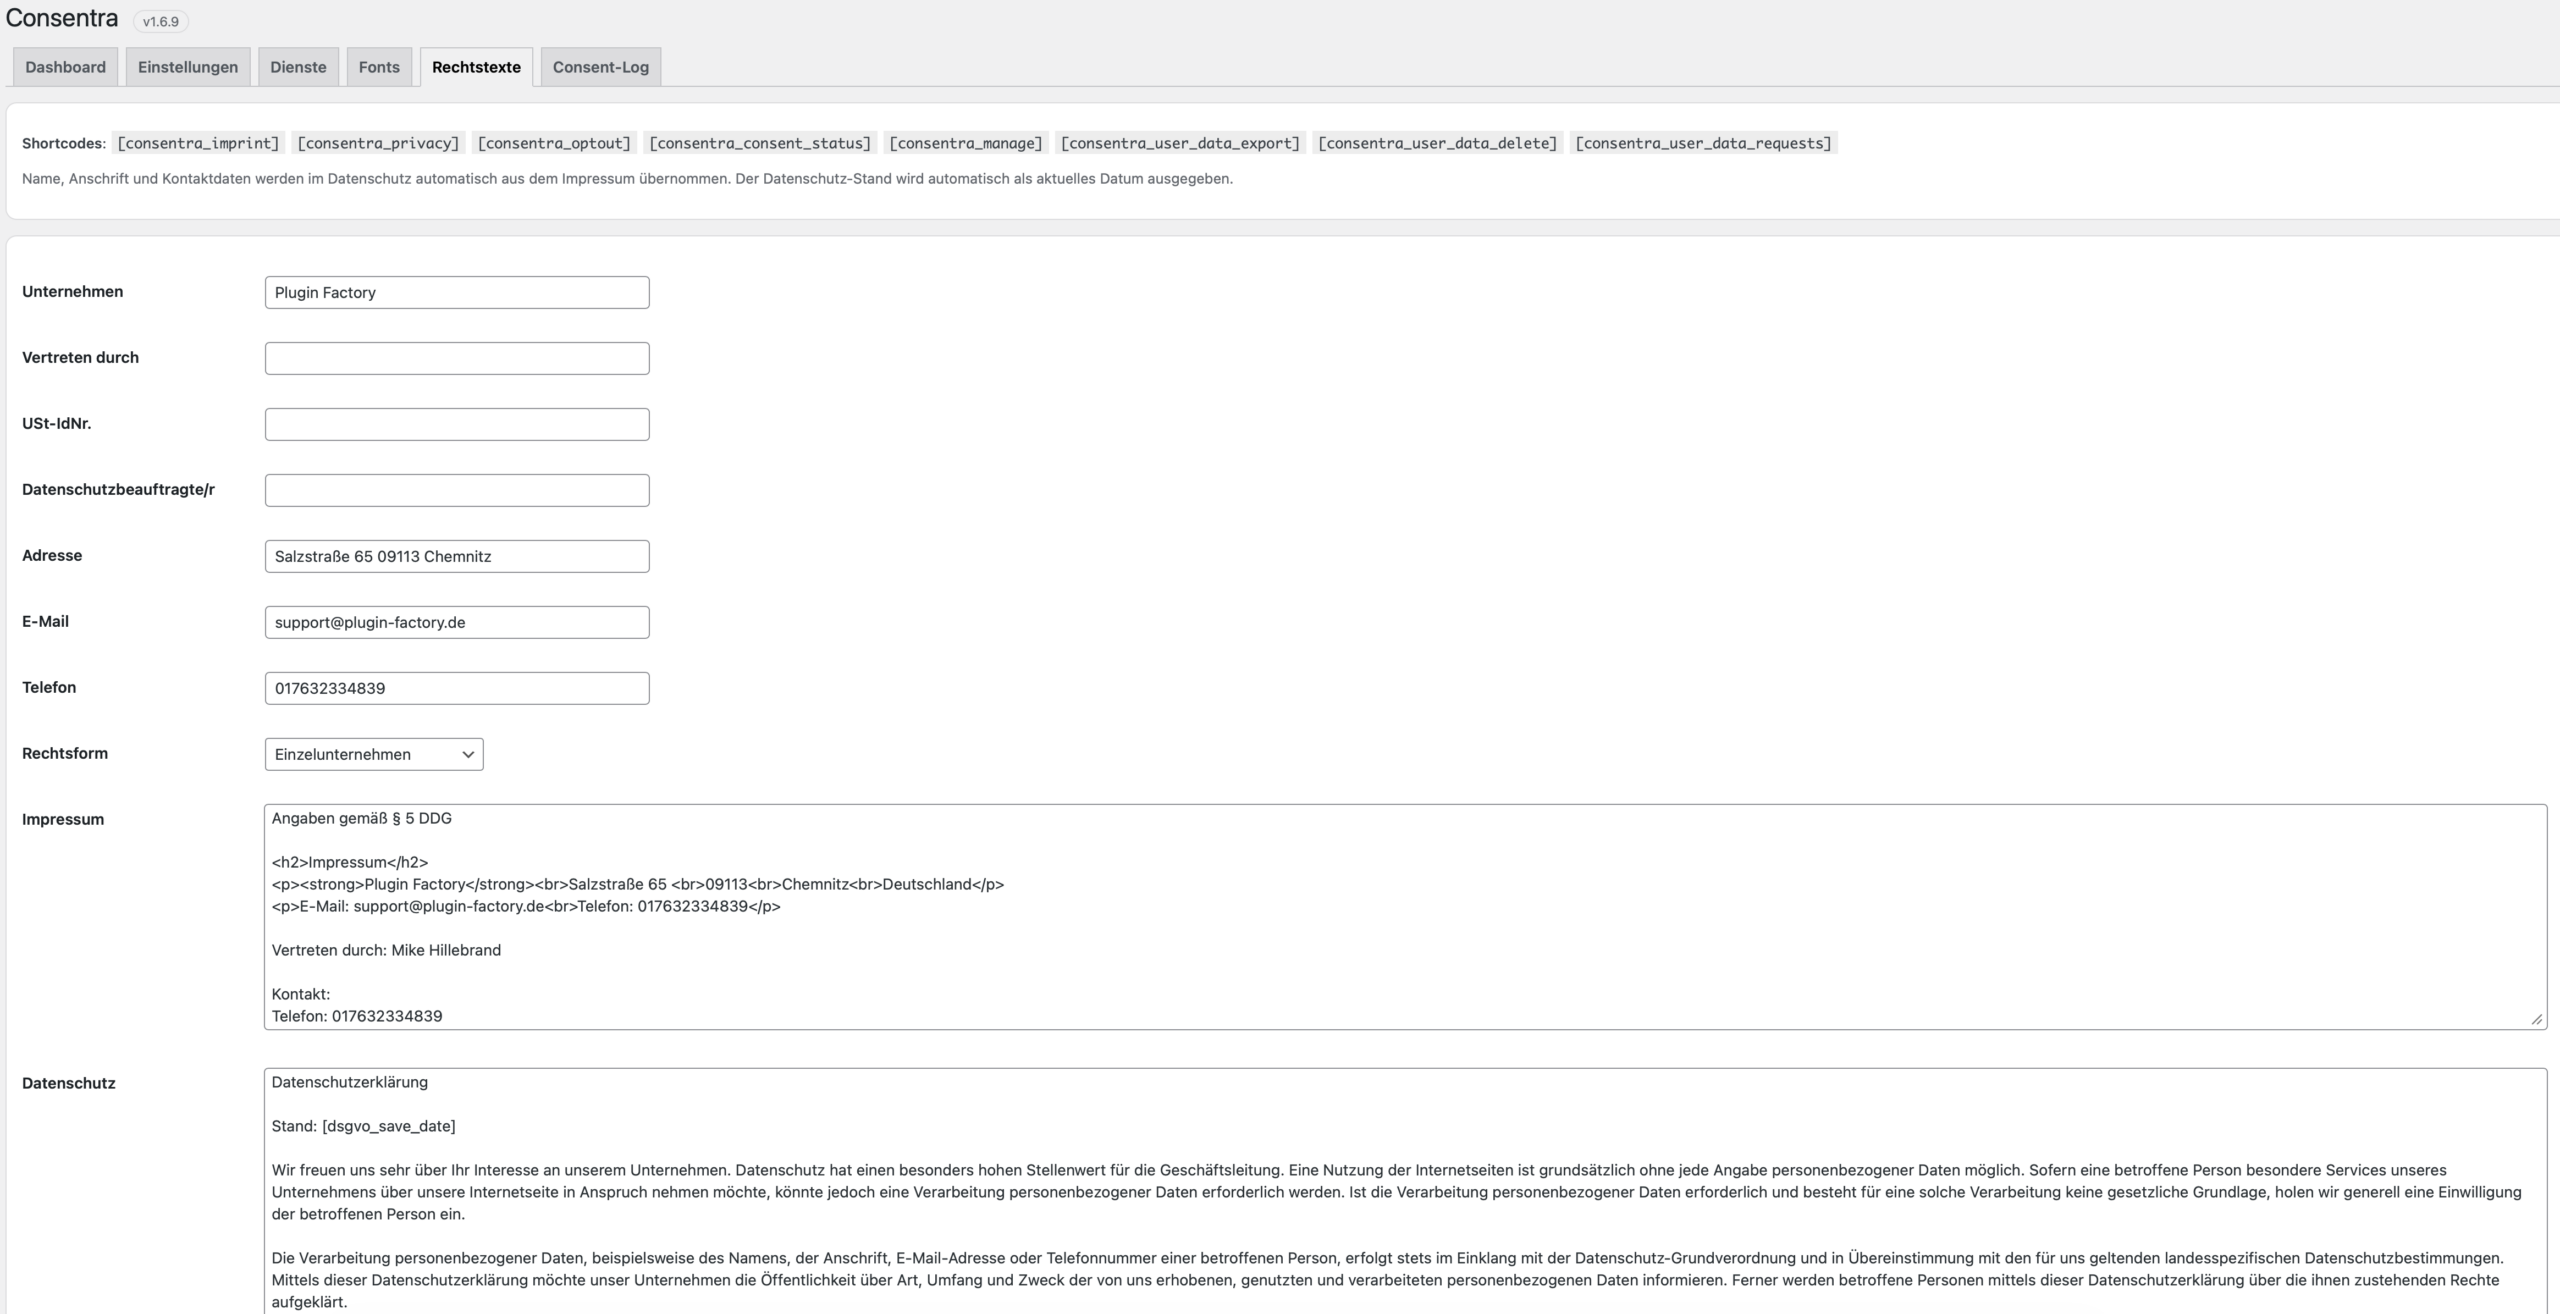Open the Dienste tab

pyautogui.click(x=298, y=67)
